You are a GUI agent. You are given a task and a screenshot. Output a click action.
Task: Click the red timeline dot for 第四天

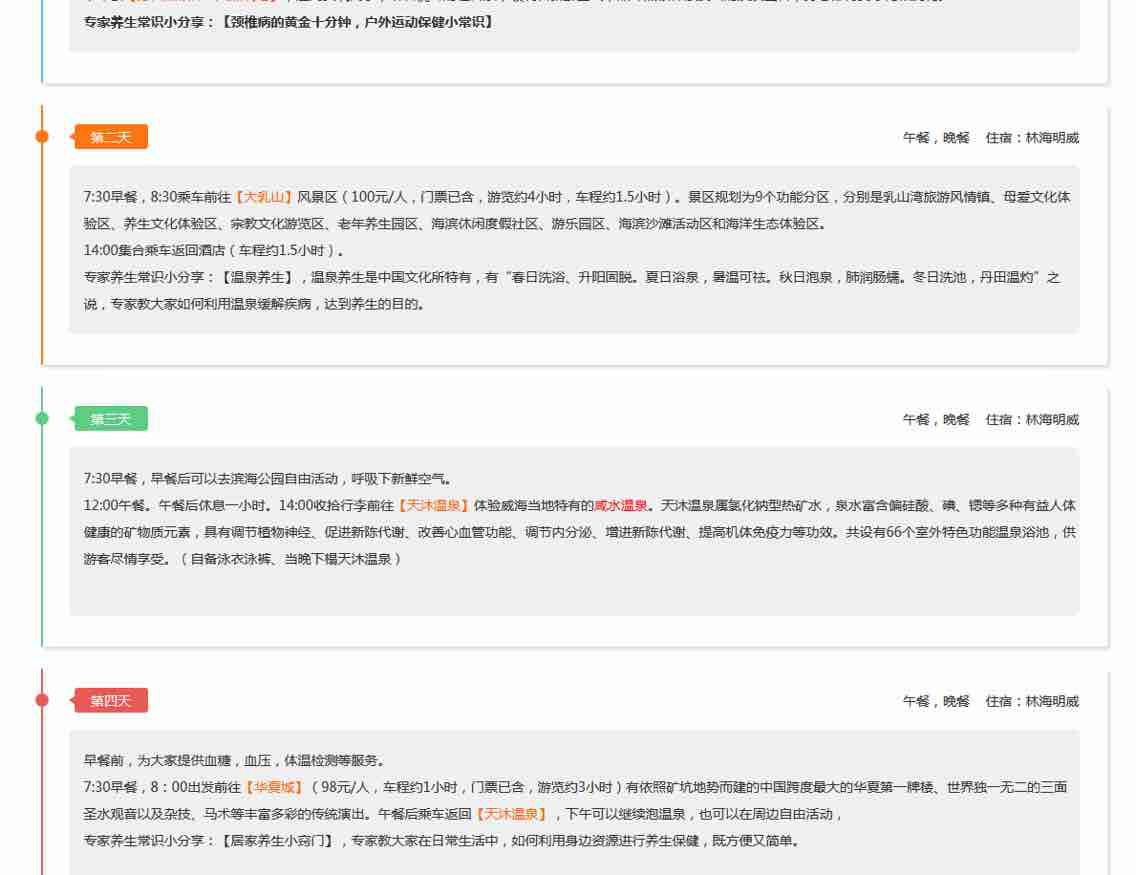pyautogui.click(x=42, y=700)
